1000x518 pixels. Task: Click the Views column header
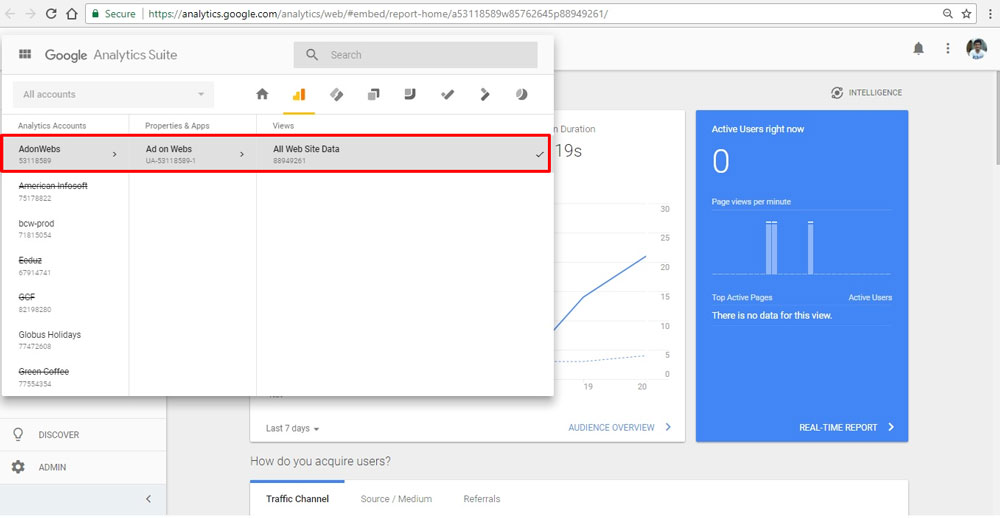tap(283, 126)
